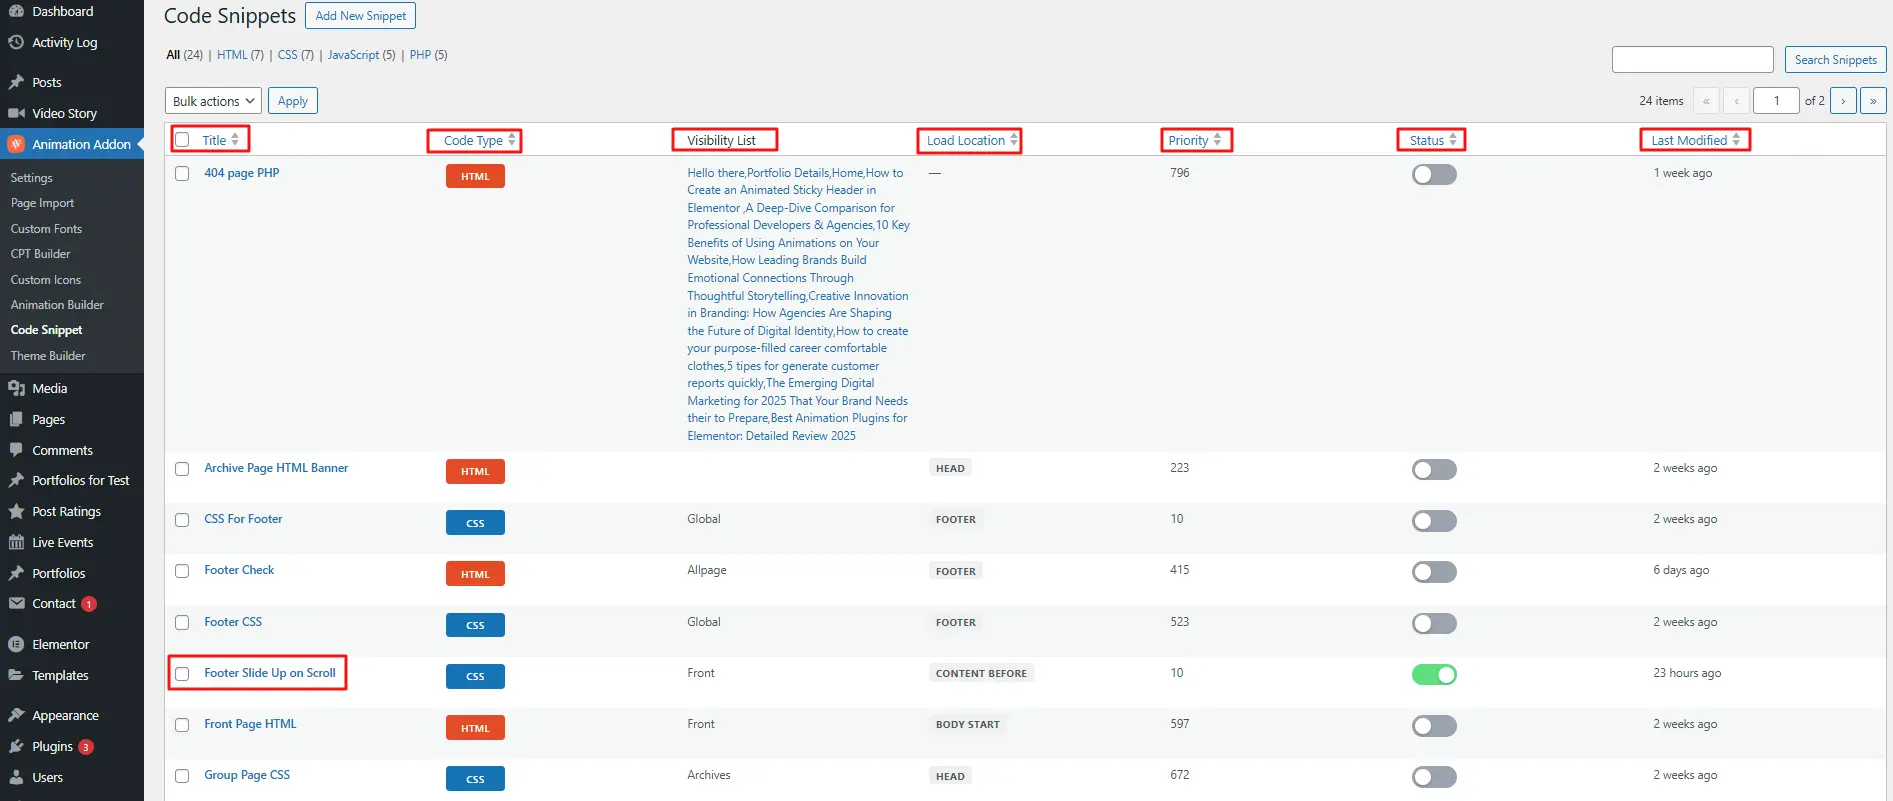Viewport: 1893px width, 801px height.
Task: Click the Plugins plug icon
Action: tap(16, 746)
